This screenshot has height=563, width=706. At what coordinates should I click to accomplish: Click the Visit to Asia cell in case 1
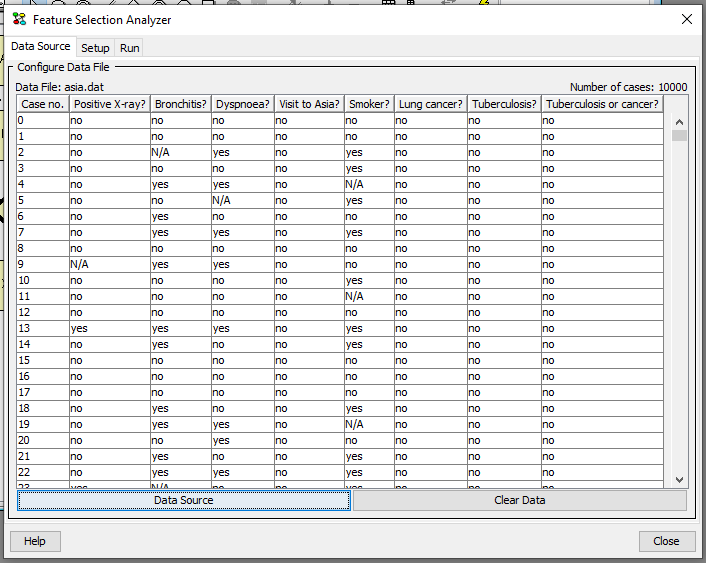[309, 136]
